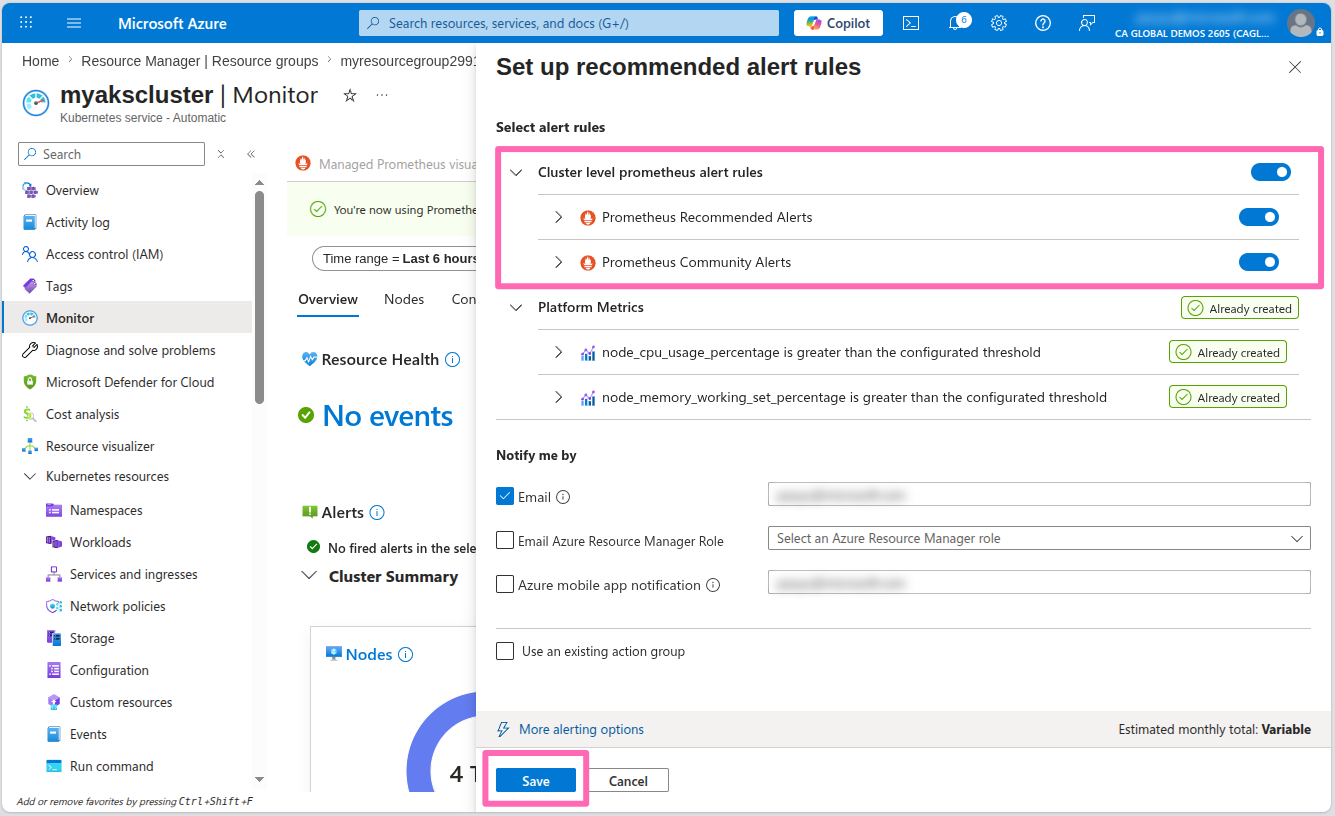The height and width of the screenshot is (816, 1335).
Task: Click the Email address input field
Action: click(1039, 494)
